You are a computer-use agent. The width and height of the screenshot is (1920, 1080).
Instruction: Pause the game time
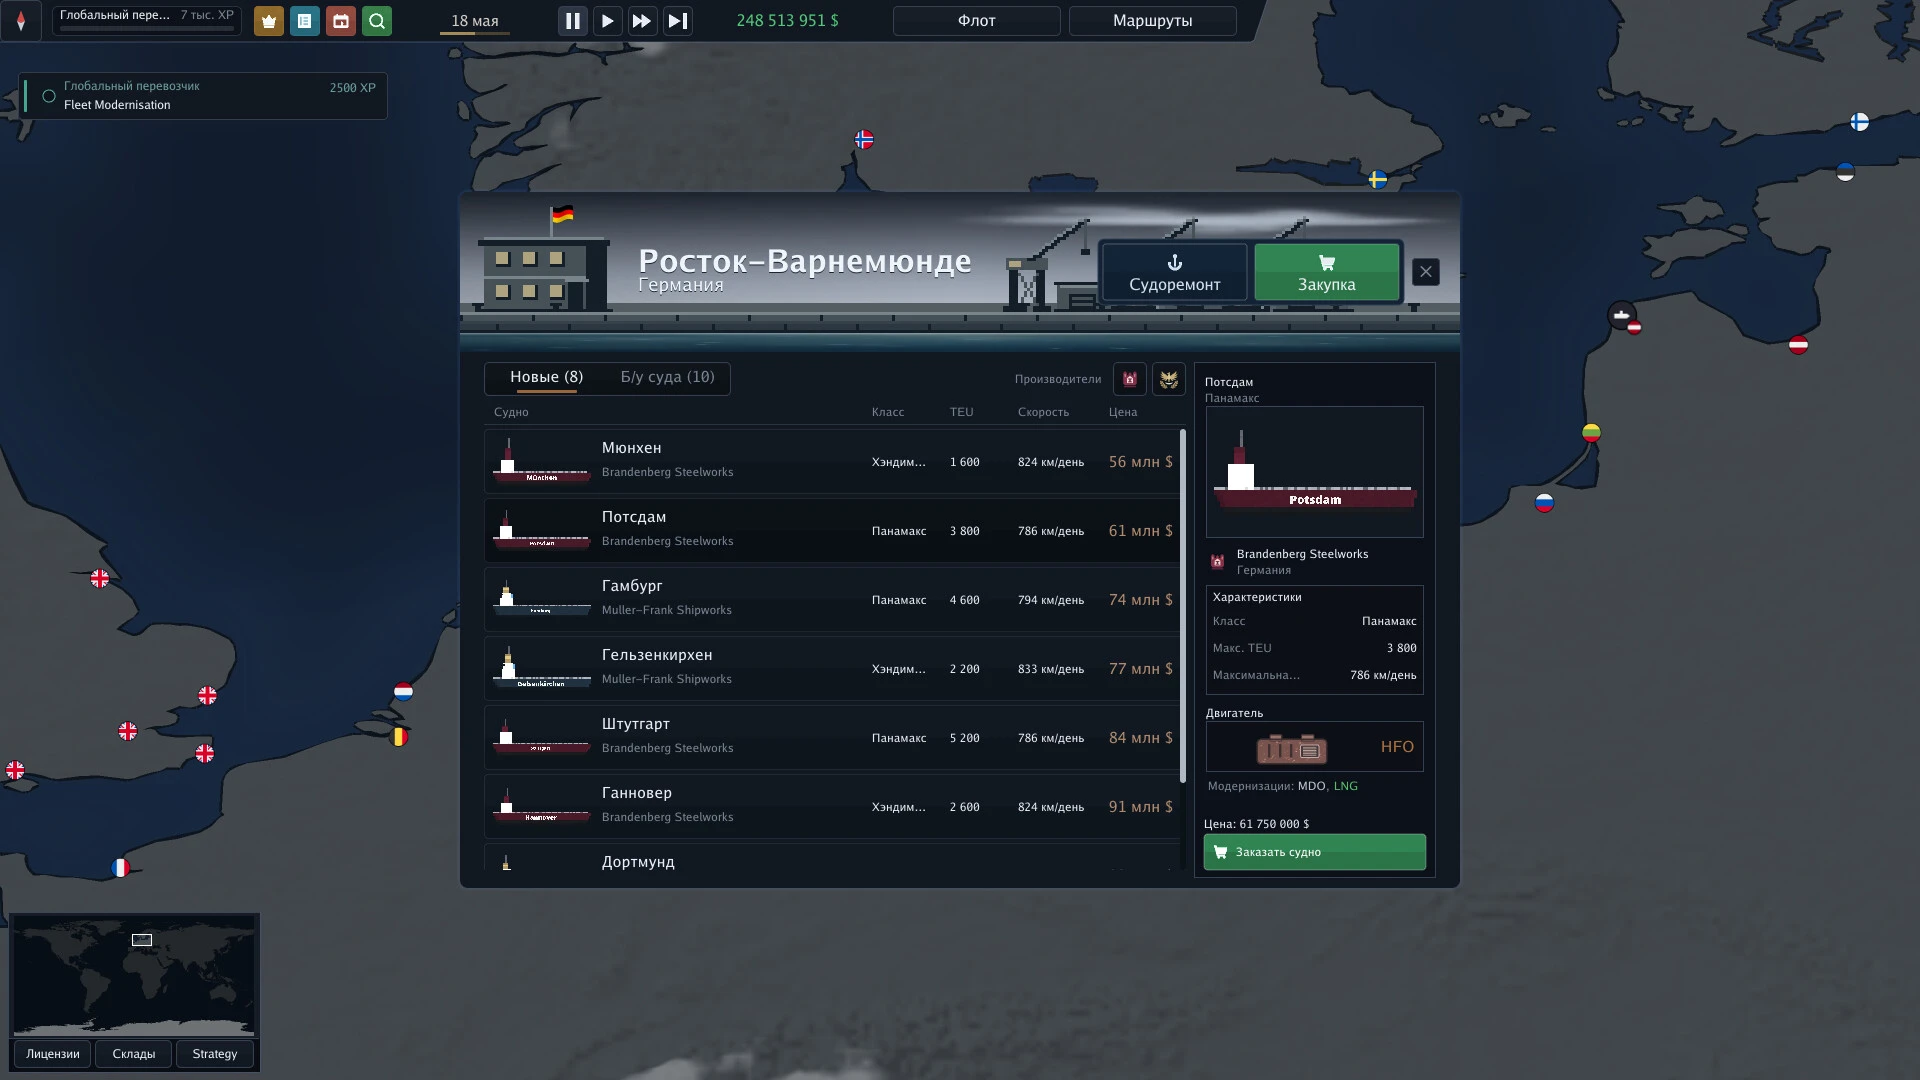tap(573, 21)
